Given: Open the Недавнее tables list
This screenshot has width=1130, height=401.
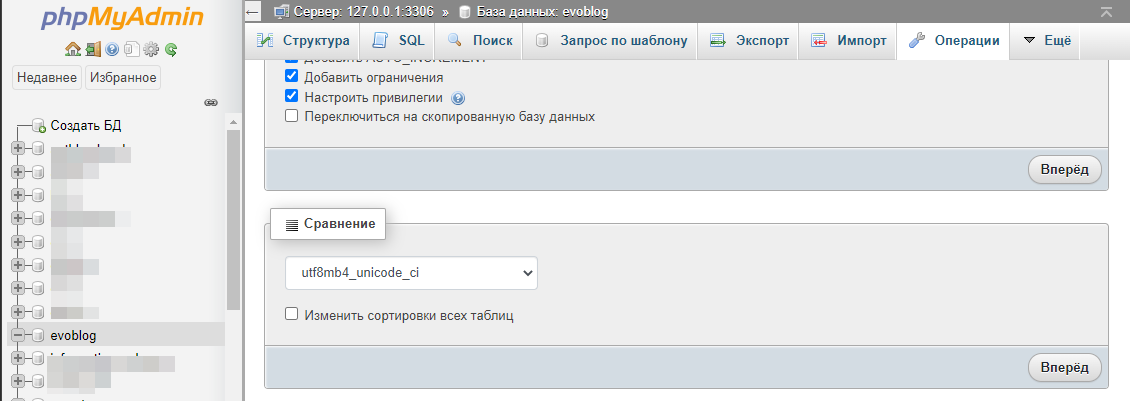Looking at the screenshot, I should [47, 77].
